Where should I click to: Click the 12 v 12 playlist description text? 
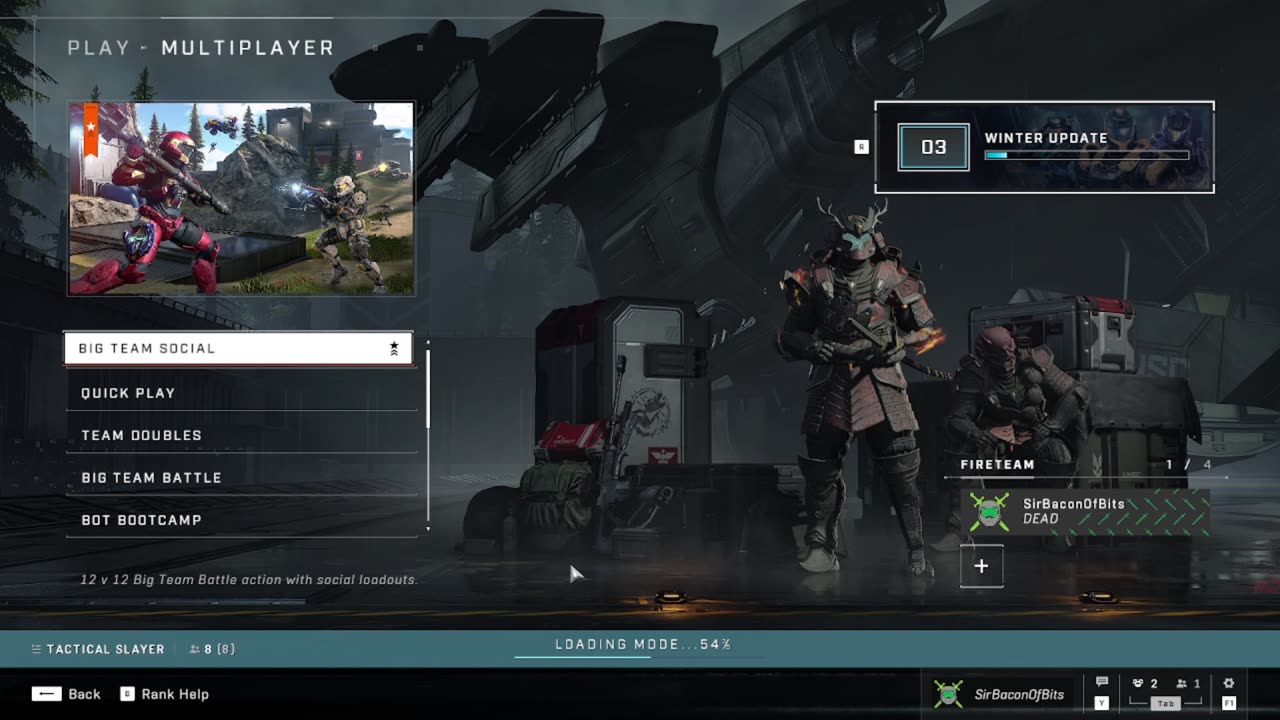tap(249, 579)
